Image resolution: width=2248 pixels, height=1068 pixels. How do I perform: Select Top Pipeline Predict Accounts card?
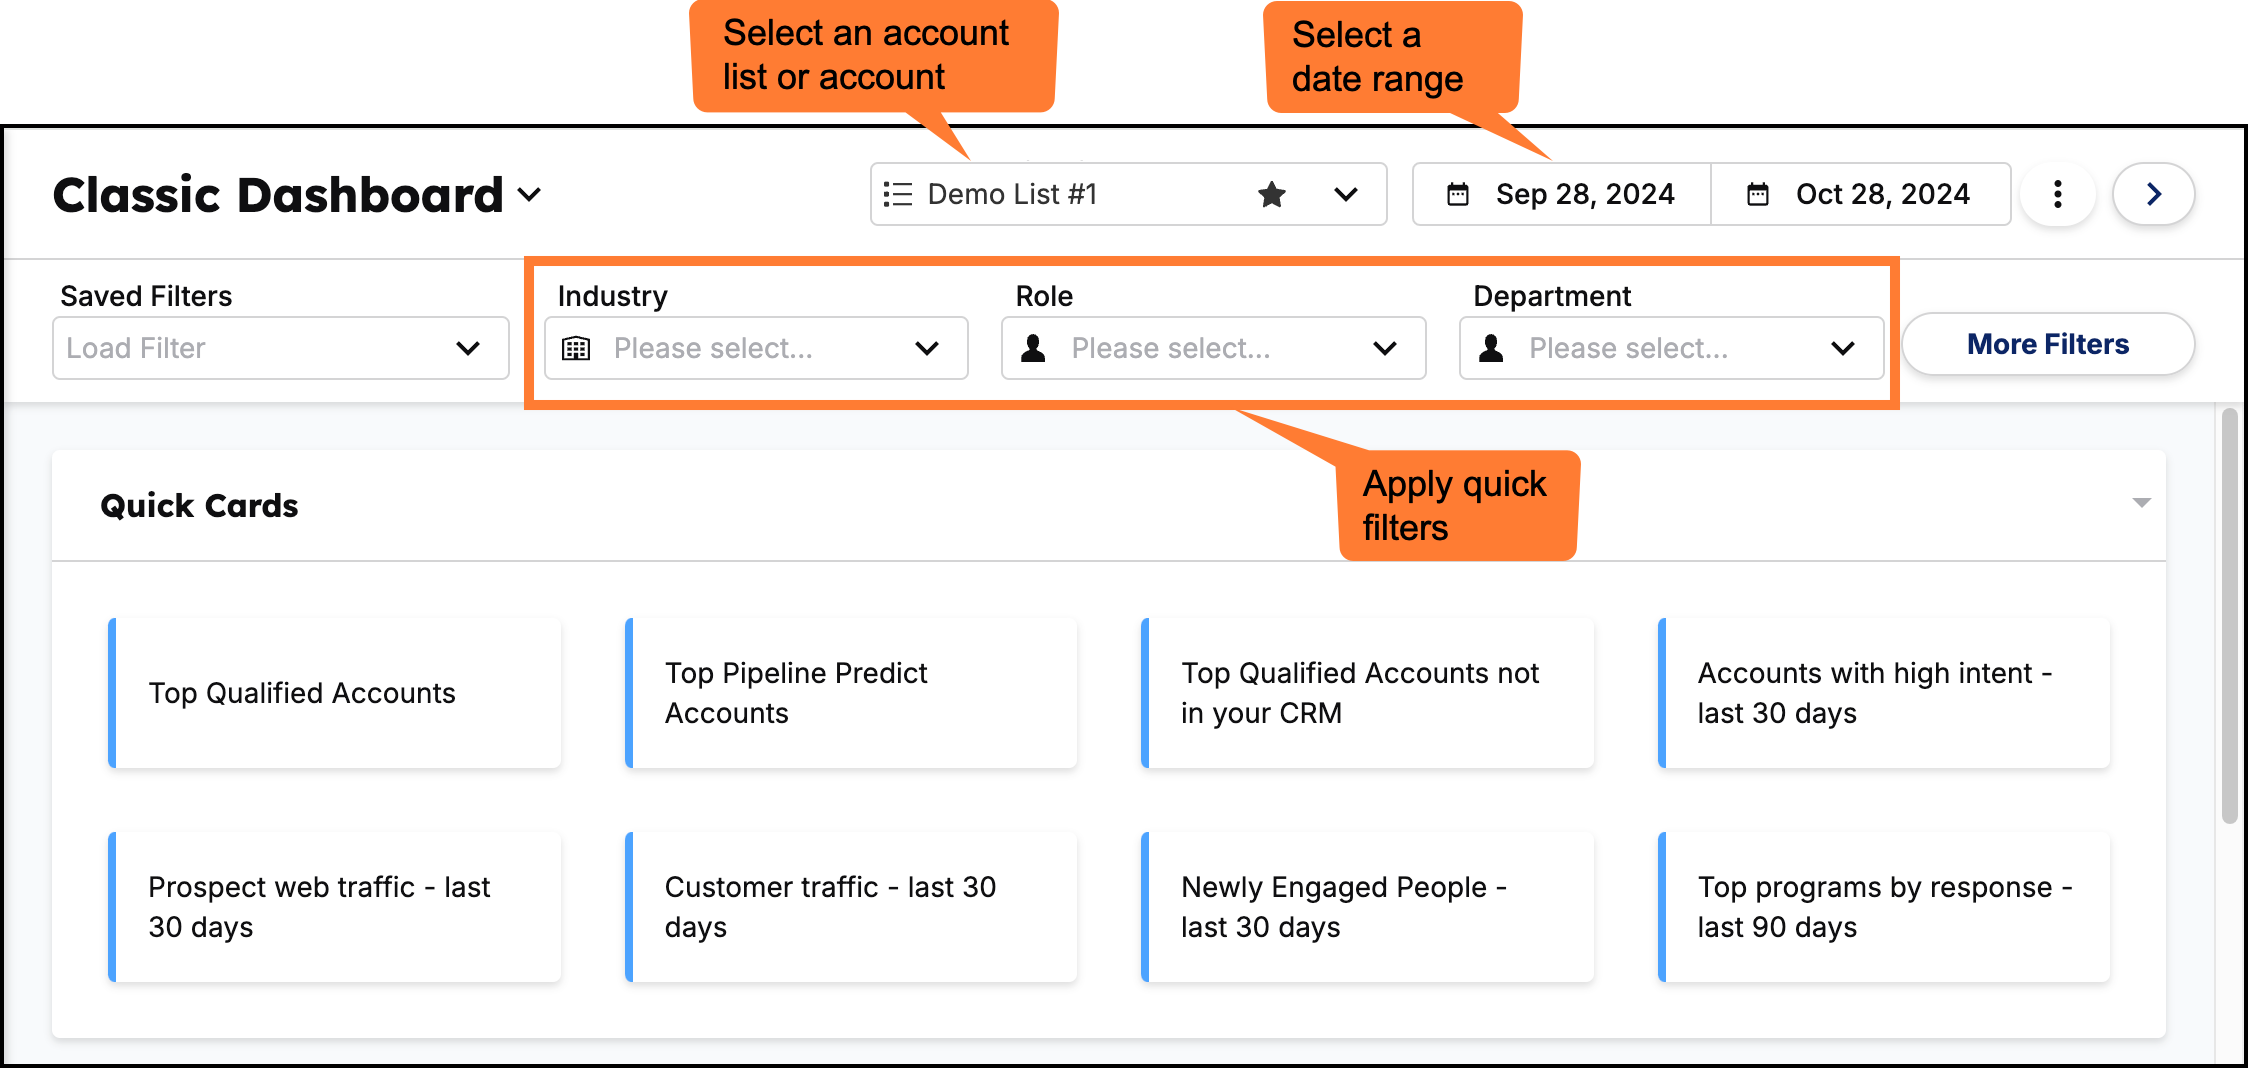pyautogui.click(x=851, y=693)
